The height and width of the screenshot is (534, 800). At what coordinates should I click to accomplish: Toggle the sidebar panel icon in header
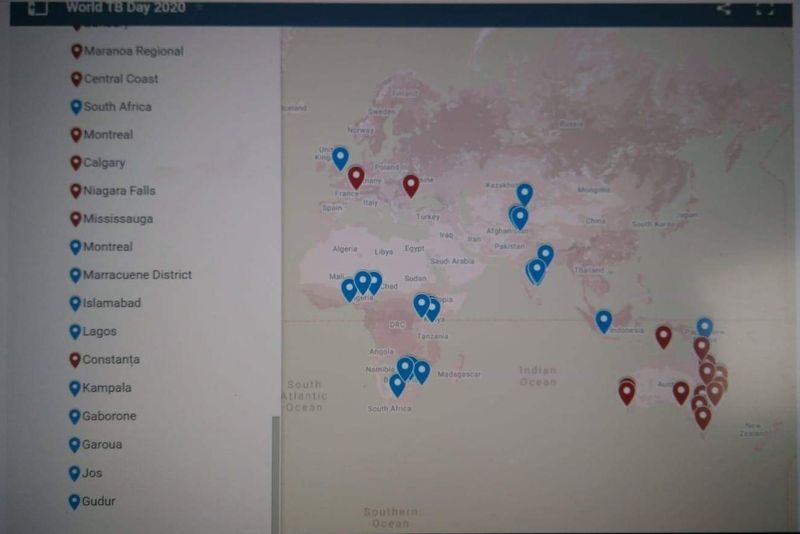point(36,8)
